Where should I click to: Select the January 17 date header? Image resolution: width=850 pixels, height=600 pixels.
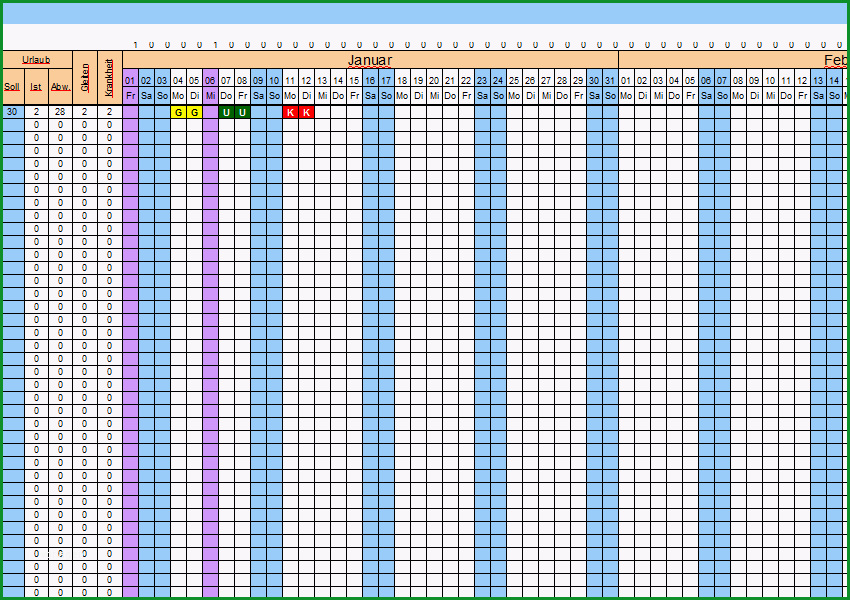[387, 80]
